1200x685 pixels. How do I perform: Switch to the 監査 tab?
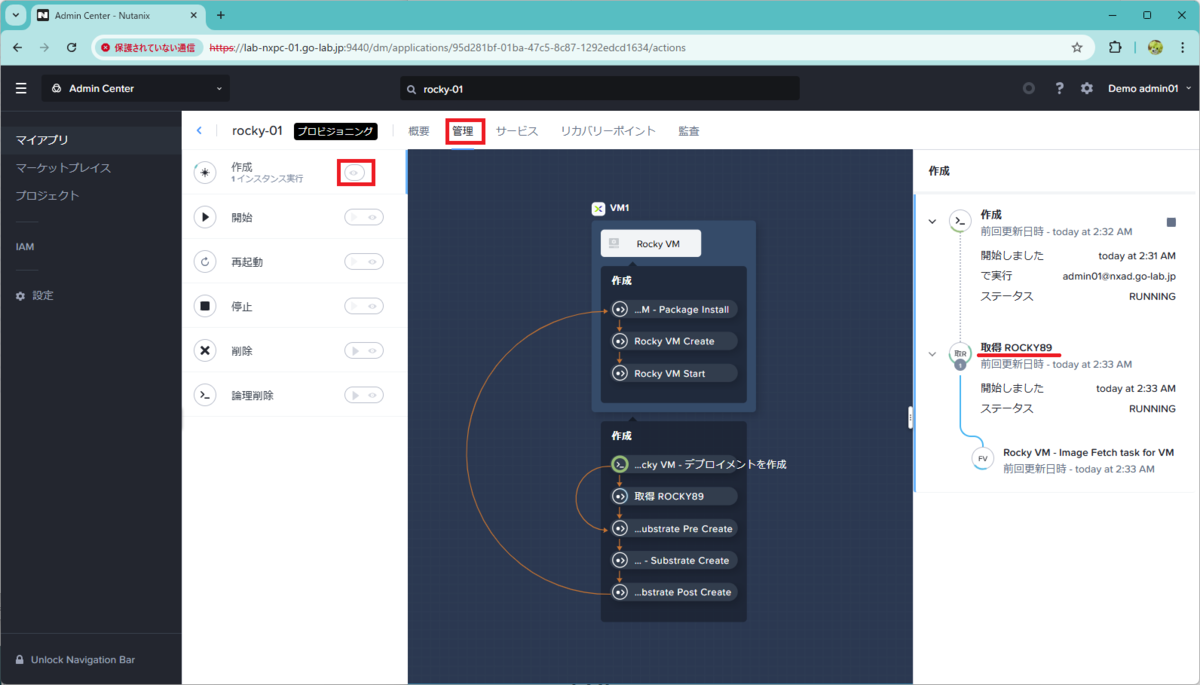tap(689, 131)
